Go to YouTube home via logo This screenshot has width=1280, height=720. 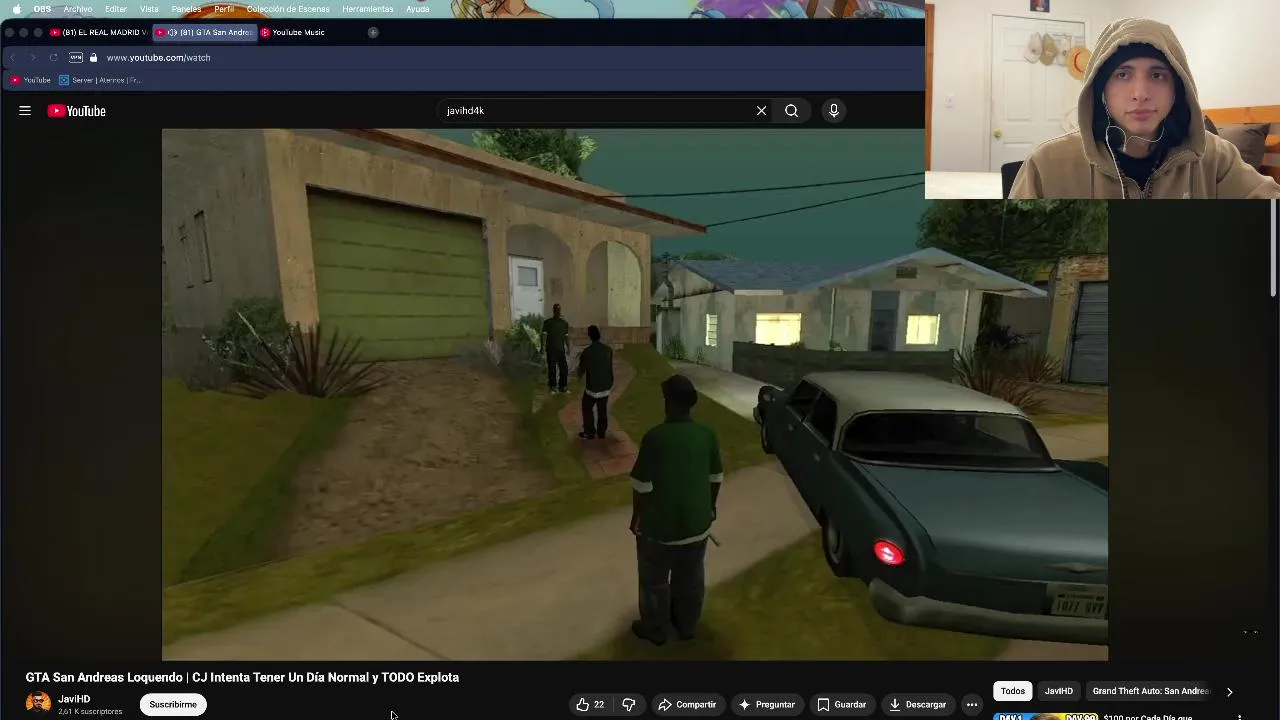tap(76, 111)
